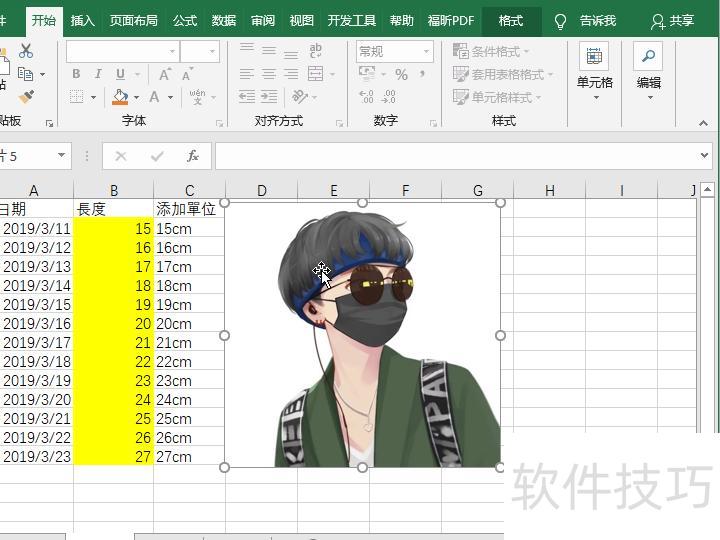Open the font group dialog launcher
The image size is (720, 540).
coord(219,123)
